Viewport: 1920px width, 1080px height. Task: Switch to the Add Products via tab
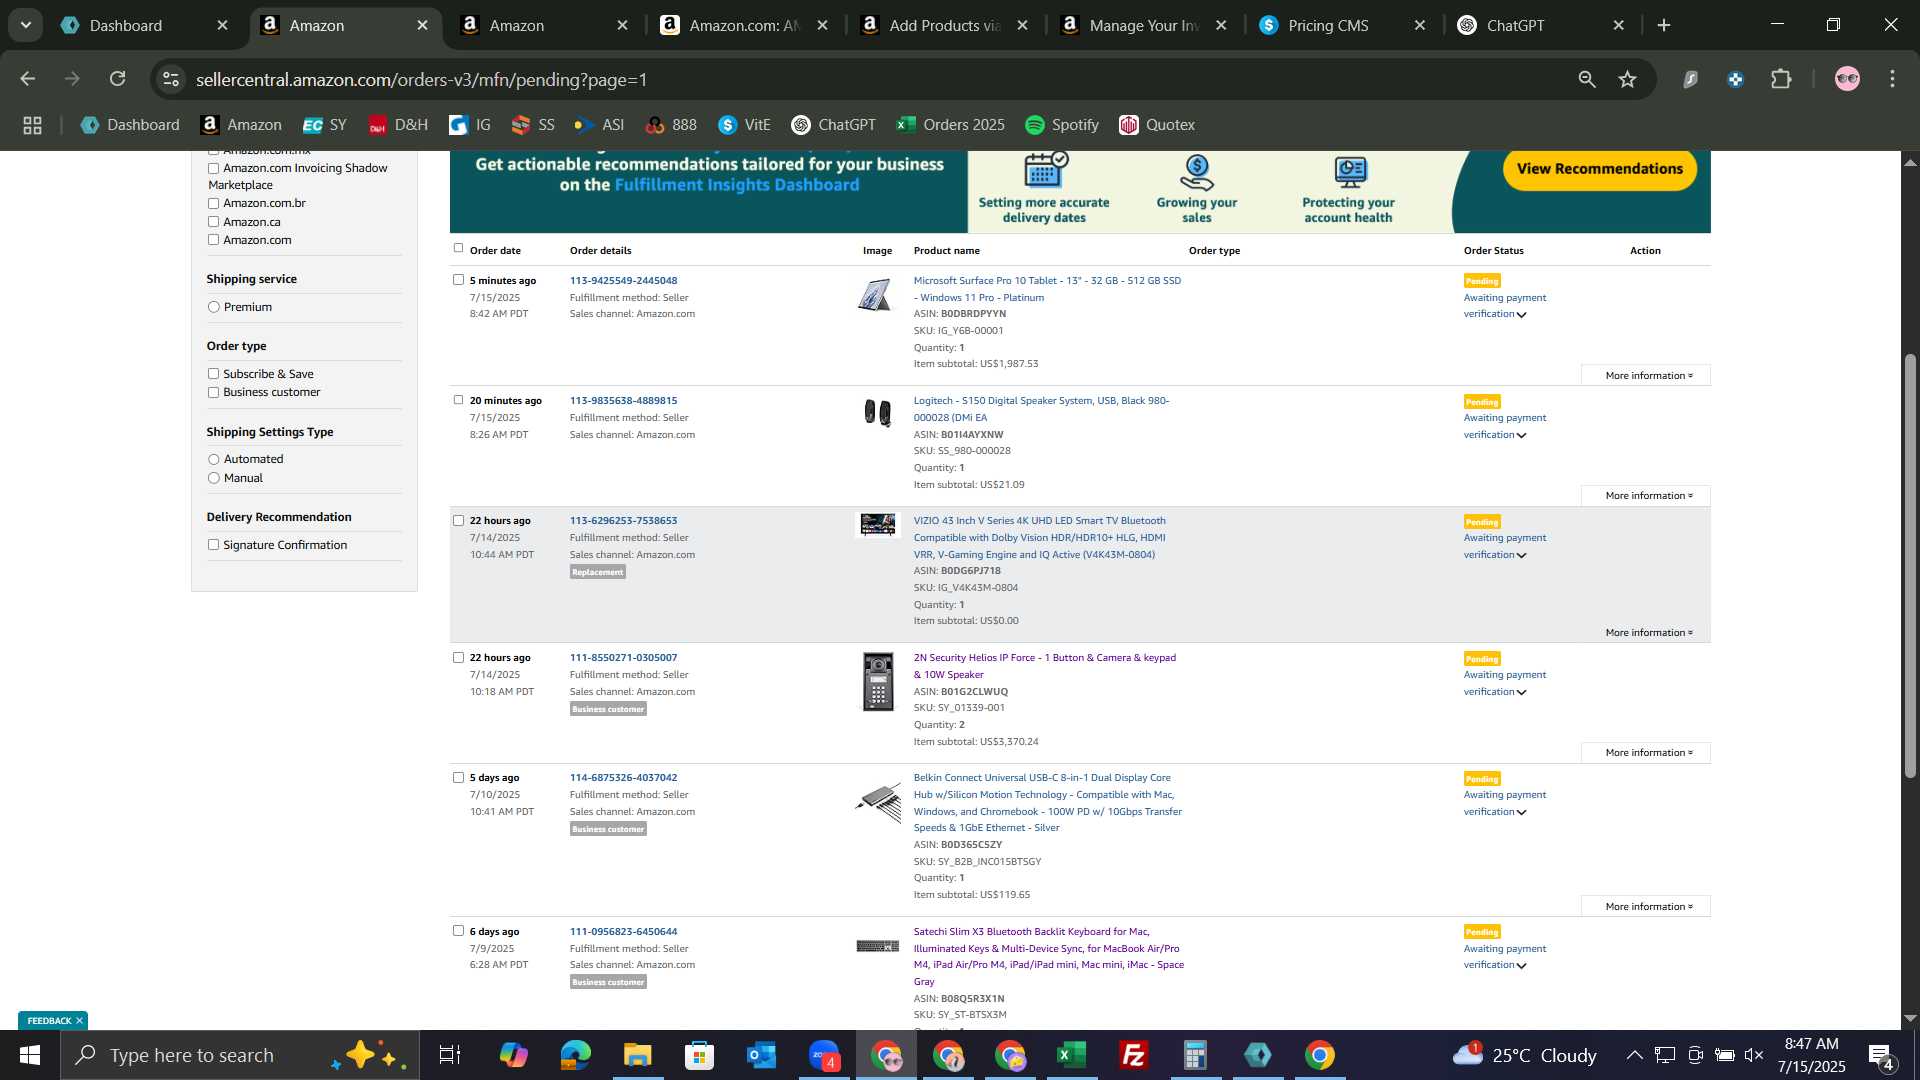pos(943,25)
